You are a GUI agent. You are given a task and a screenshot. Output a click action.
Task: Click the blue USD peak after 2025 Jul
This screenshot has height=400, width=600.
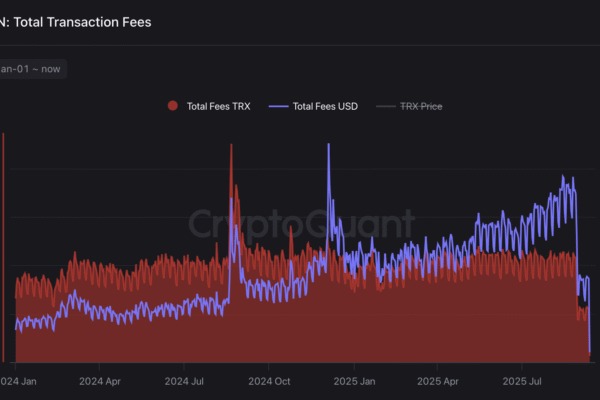564,178
